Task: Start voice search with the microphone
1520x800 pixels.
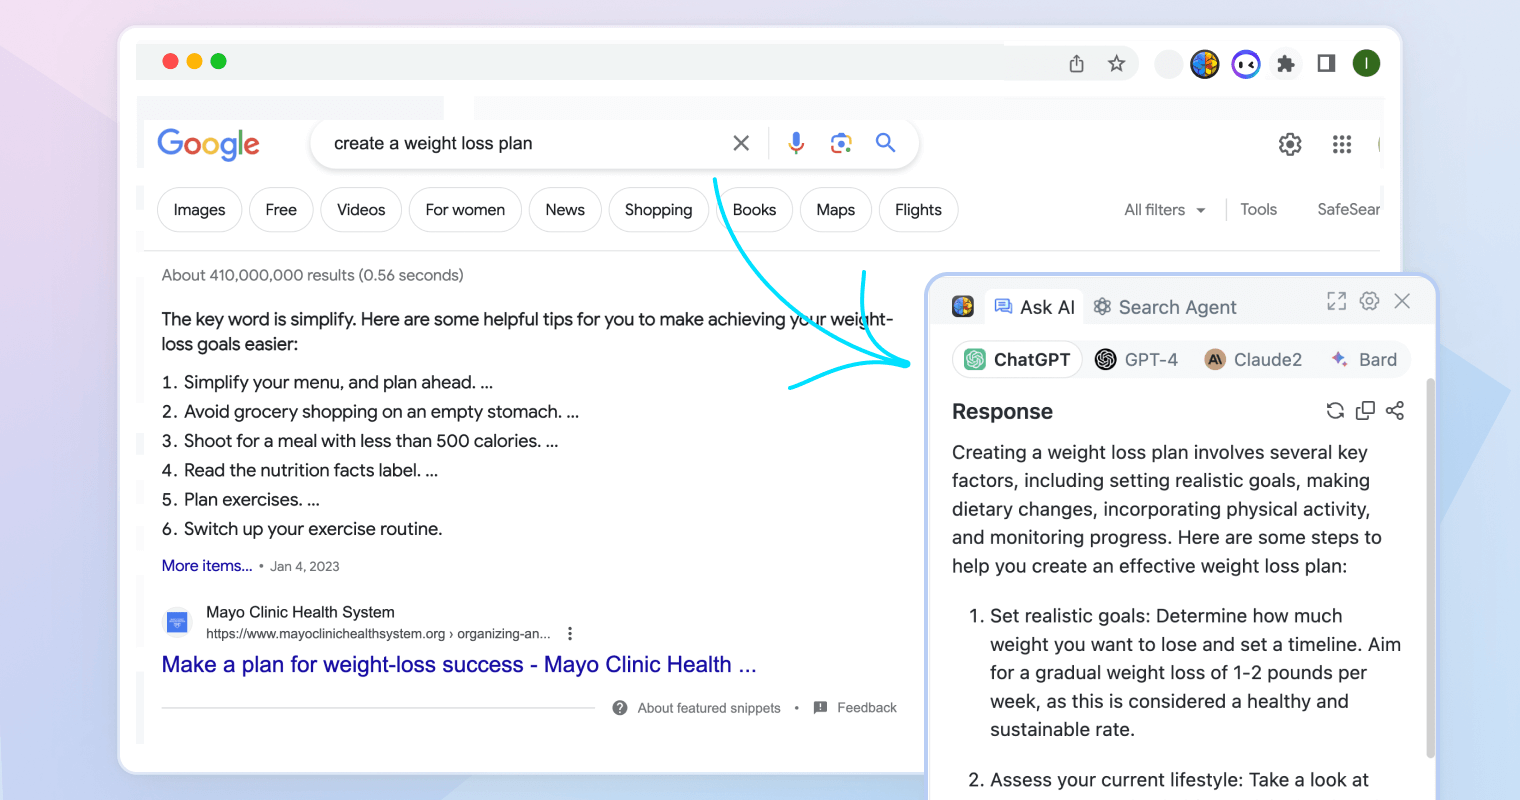Action: [x=796, y=143]
